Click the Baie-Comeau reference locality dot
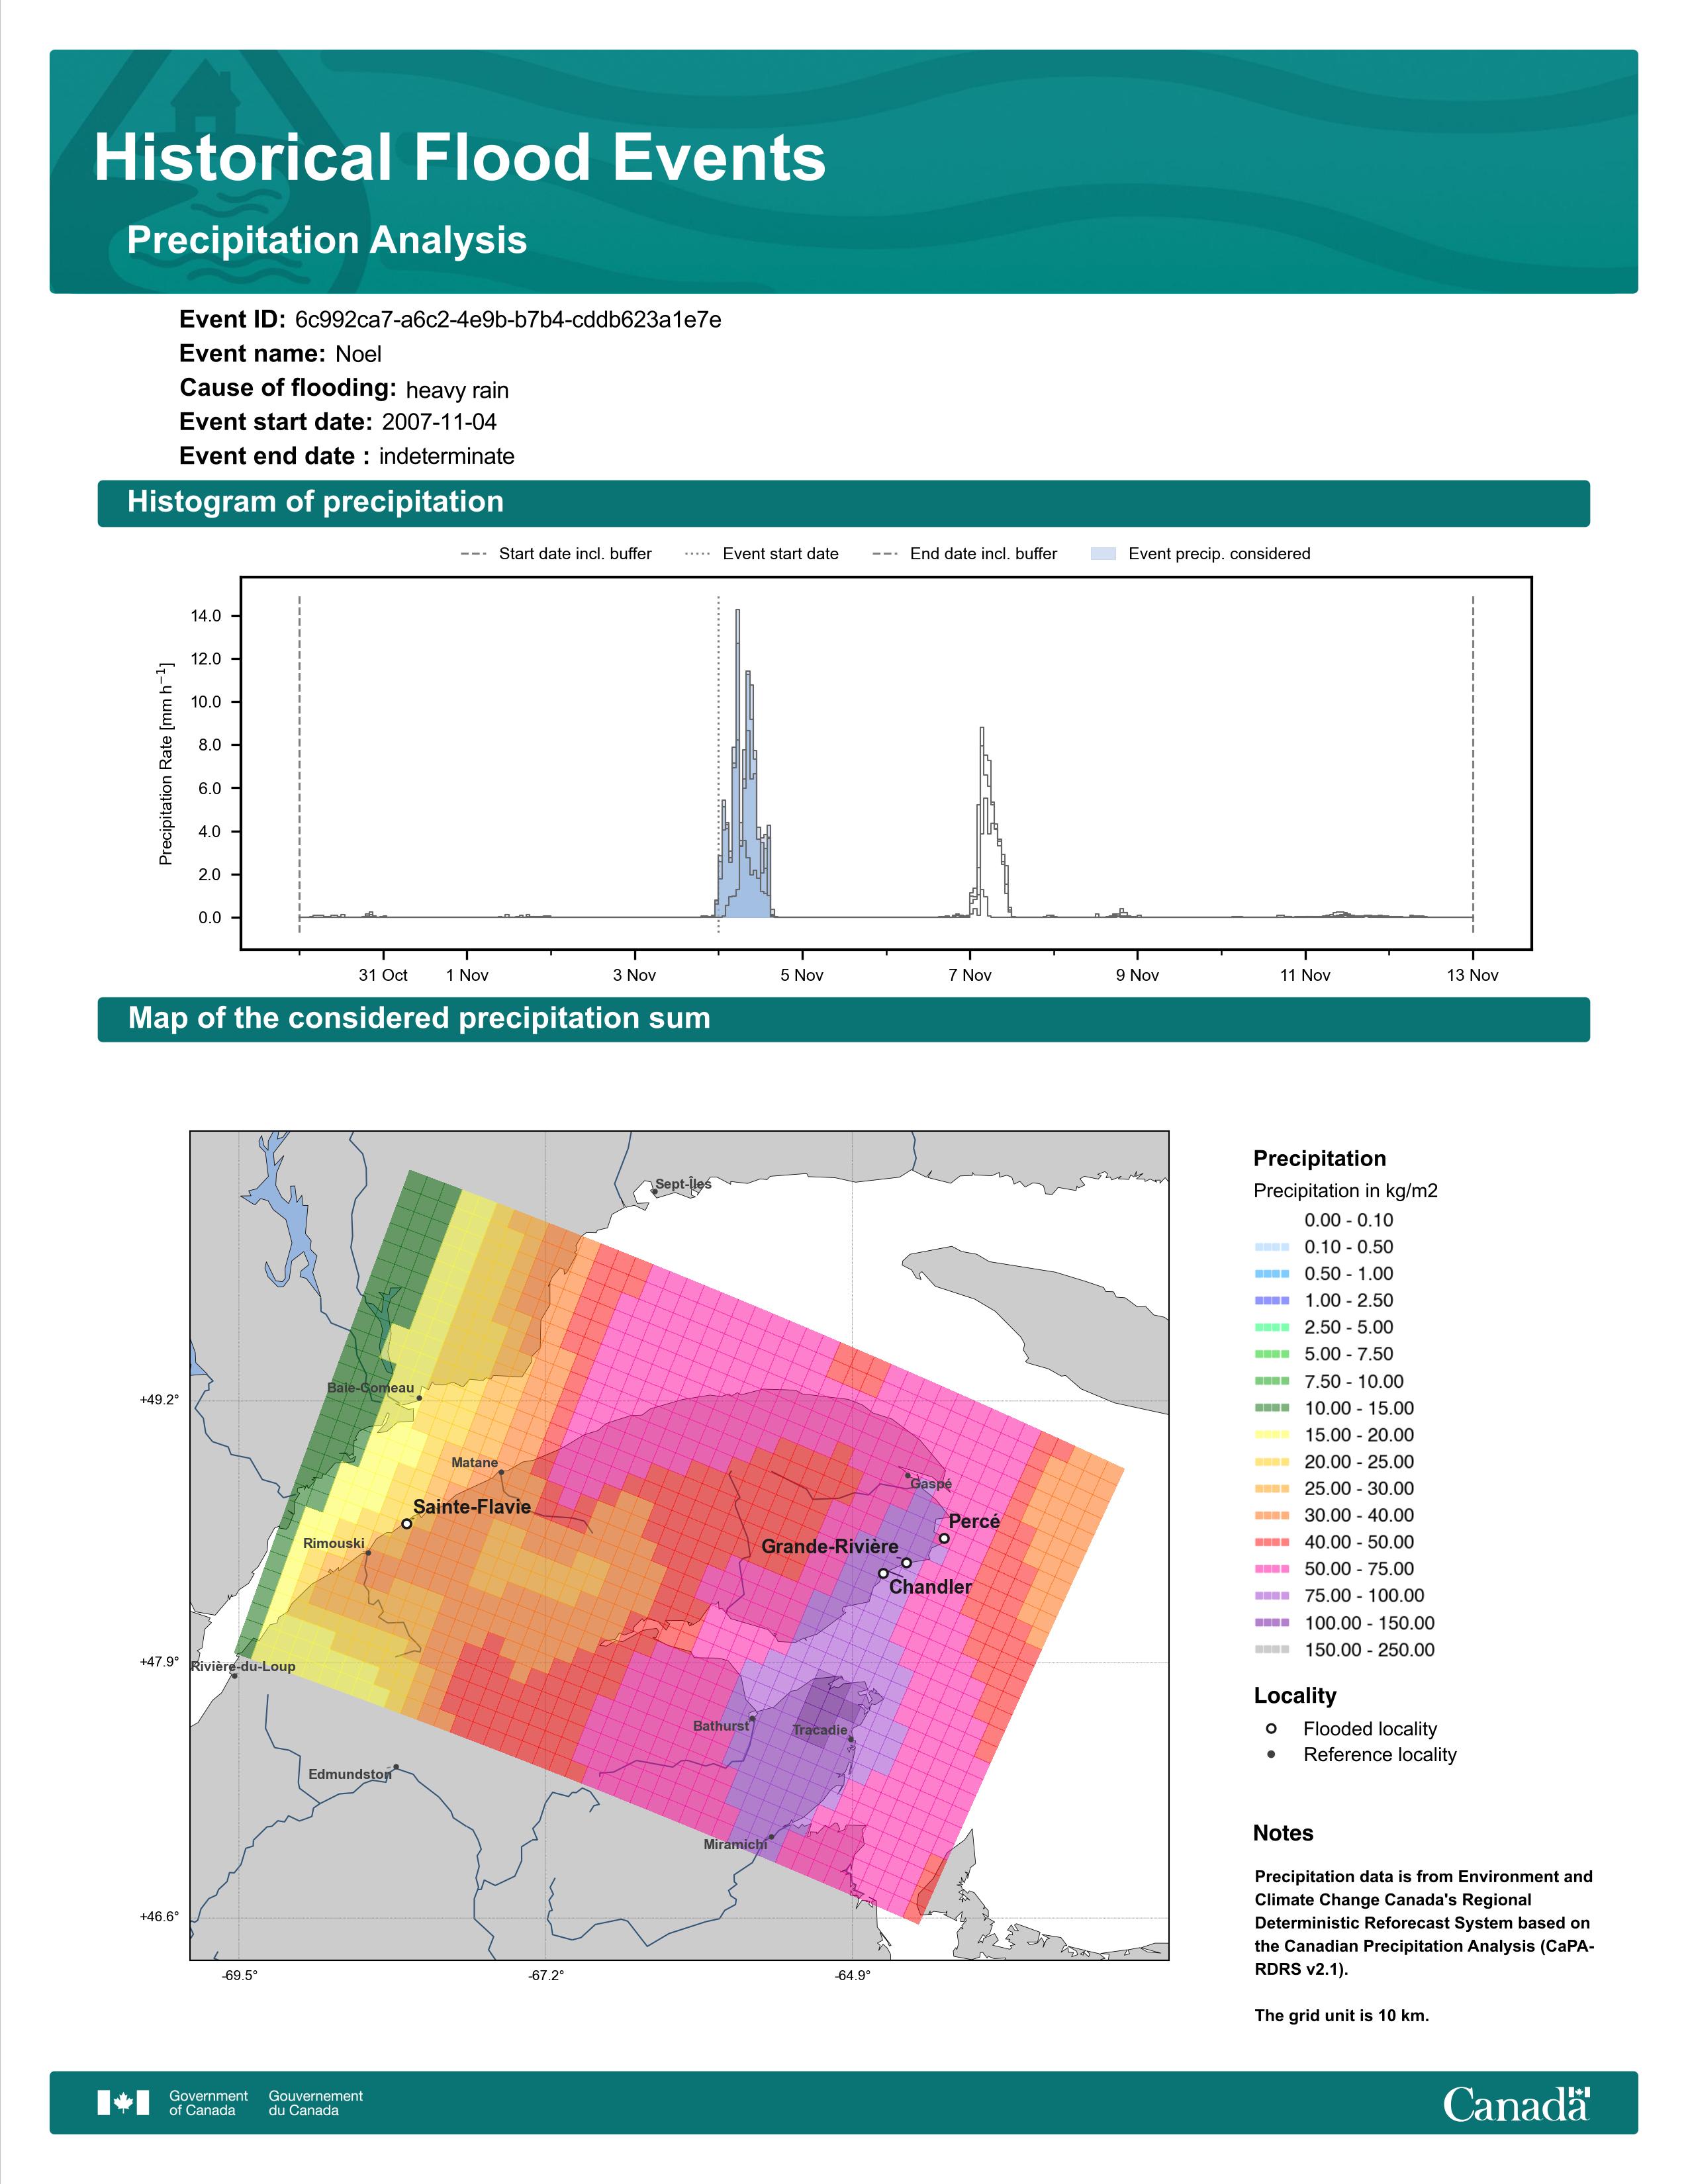 [x=419, y=1398]
